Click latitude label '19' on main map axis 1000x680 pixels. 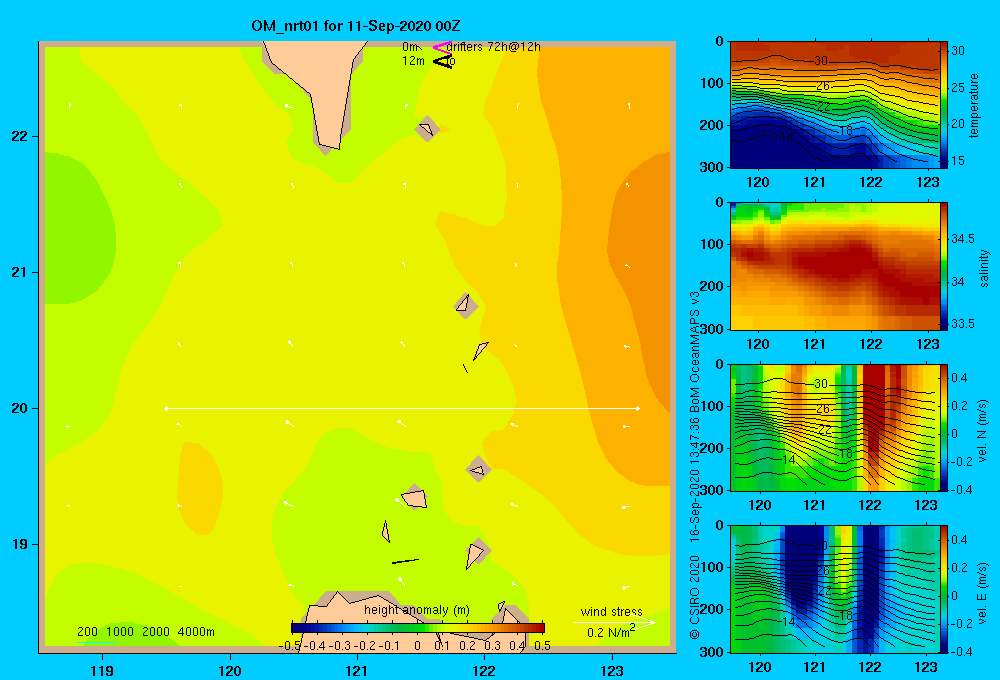(19, 544)
